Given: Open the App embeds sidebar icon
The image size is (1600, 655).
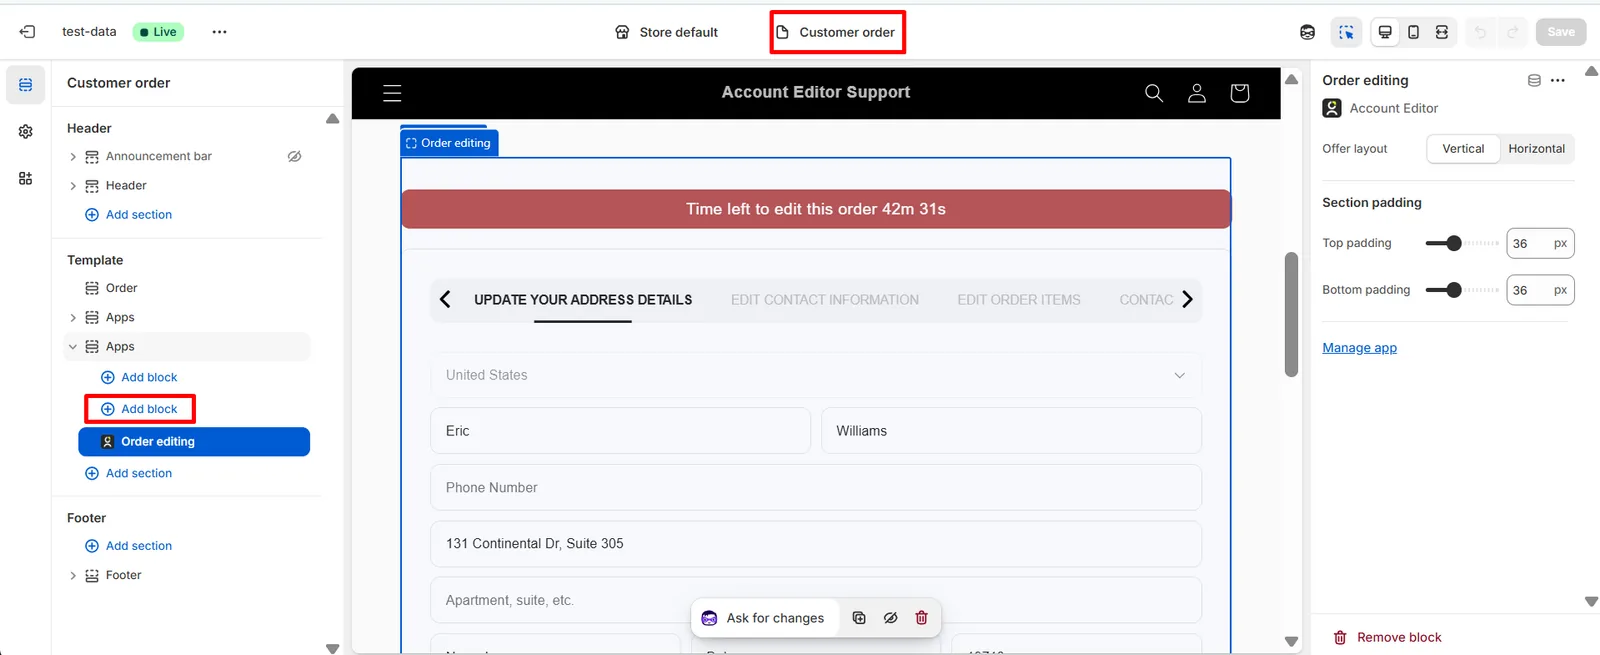Looking at the screenshot, I should click(26, 179).
